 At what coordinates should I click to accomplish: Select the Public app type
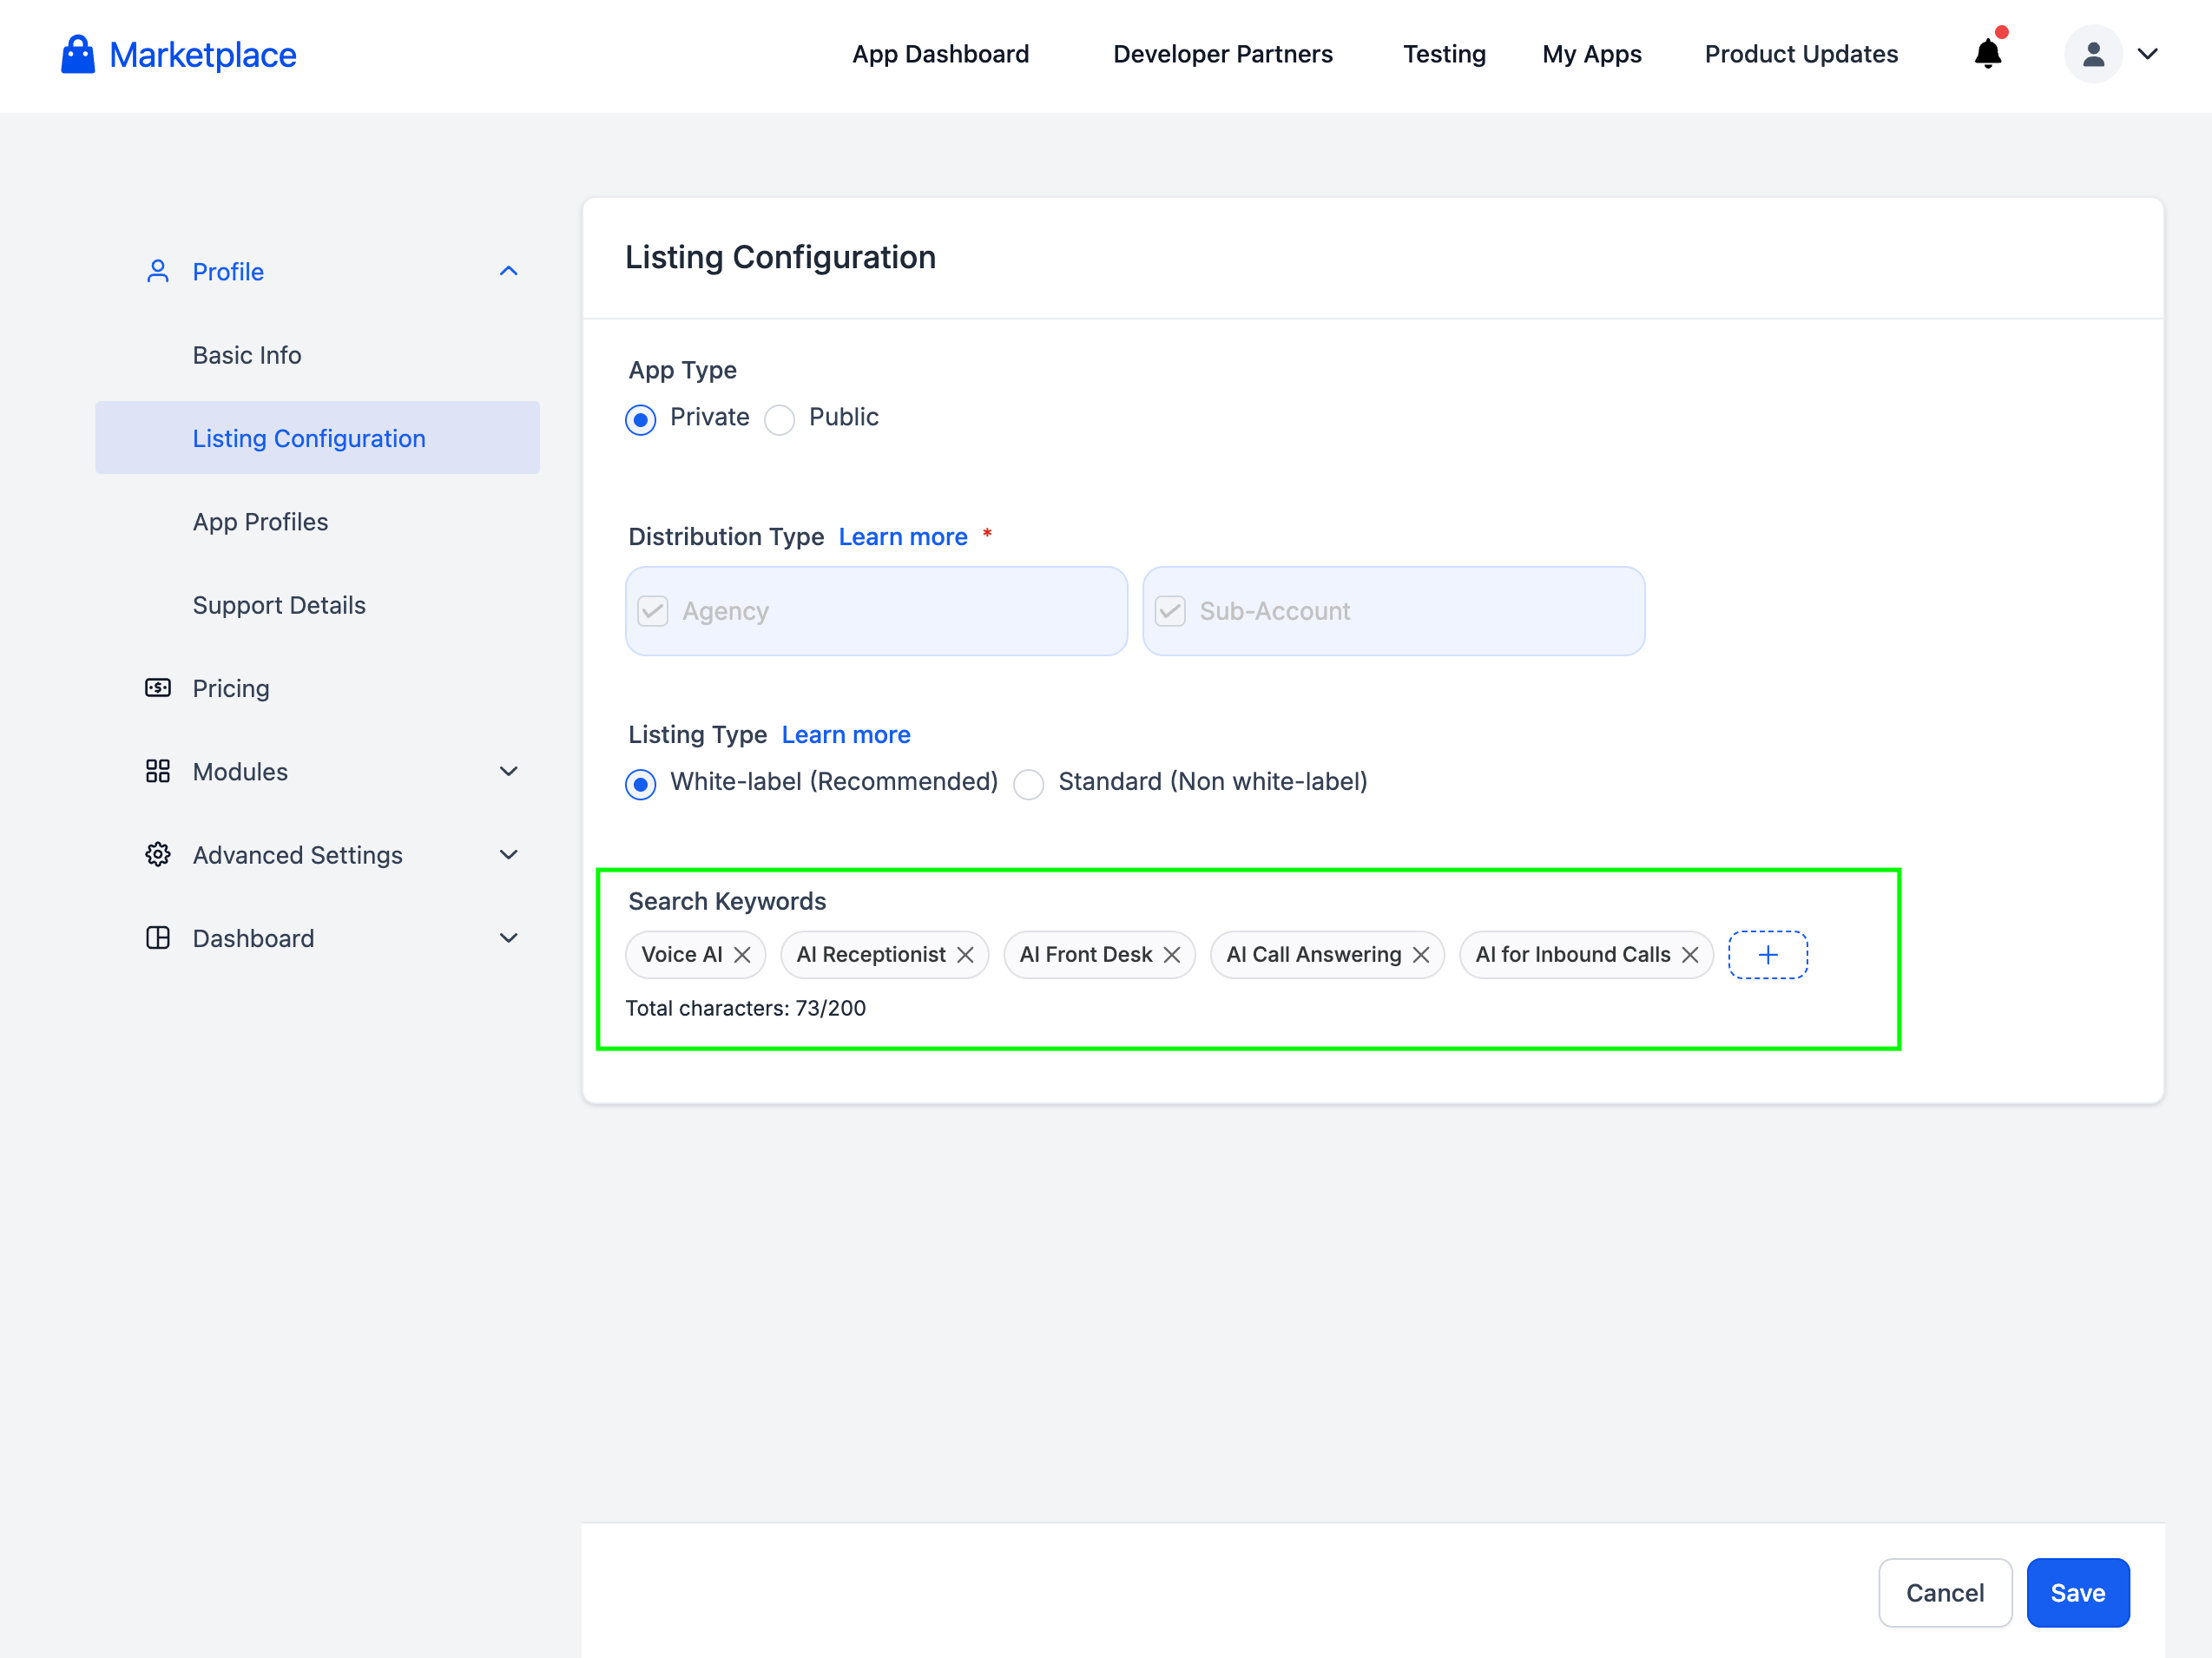pyautogui.click(x=780, y=419)
